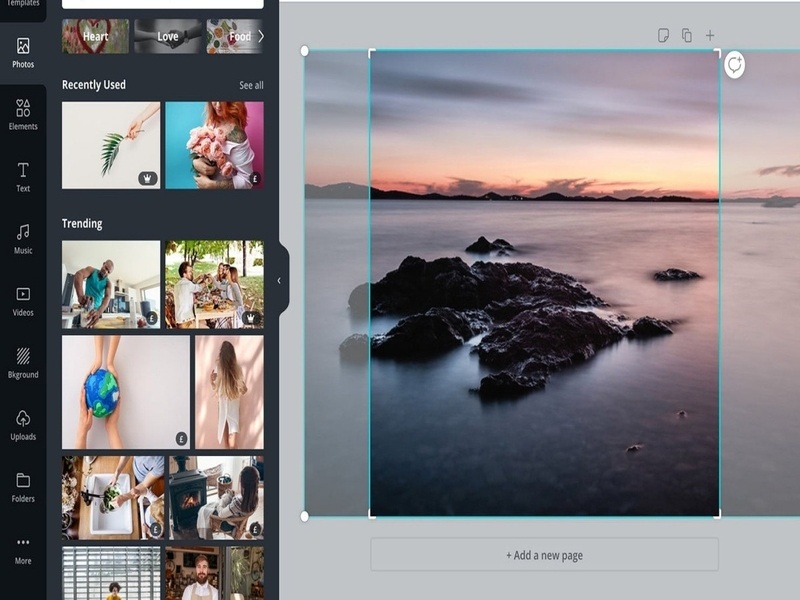Click the round comment icon beside the canvas
The image size is (800, 600).
[x=734, y=65]
